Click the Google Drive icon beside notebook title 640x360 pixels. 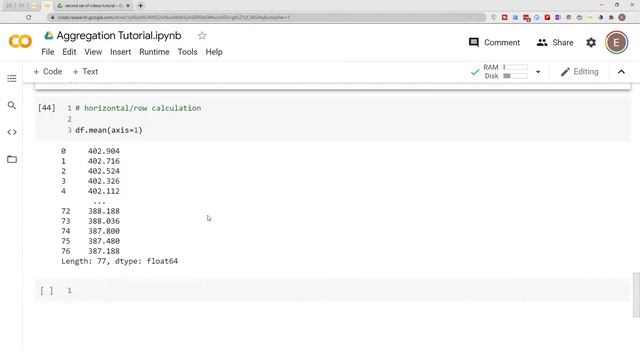point(49,36)
